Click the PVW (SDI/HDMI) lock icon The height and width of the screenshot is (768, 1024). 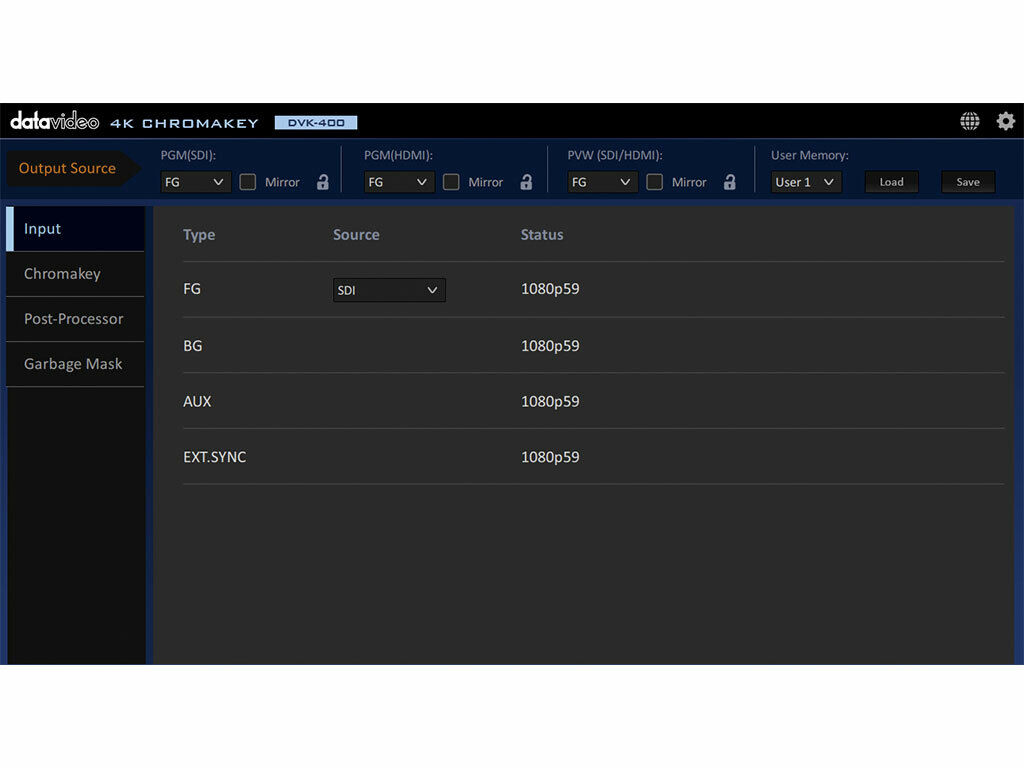[x=730, y=182]
